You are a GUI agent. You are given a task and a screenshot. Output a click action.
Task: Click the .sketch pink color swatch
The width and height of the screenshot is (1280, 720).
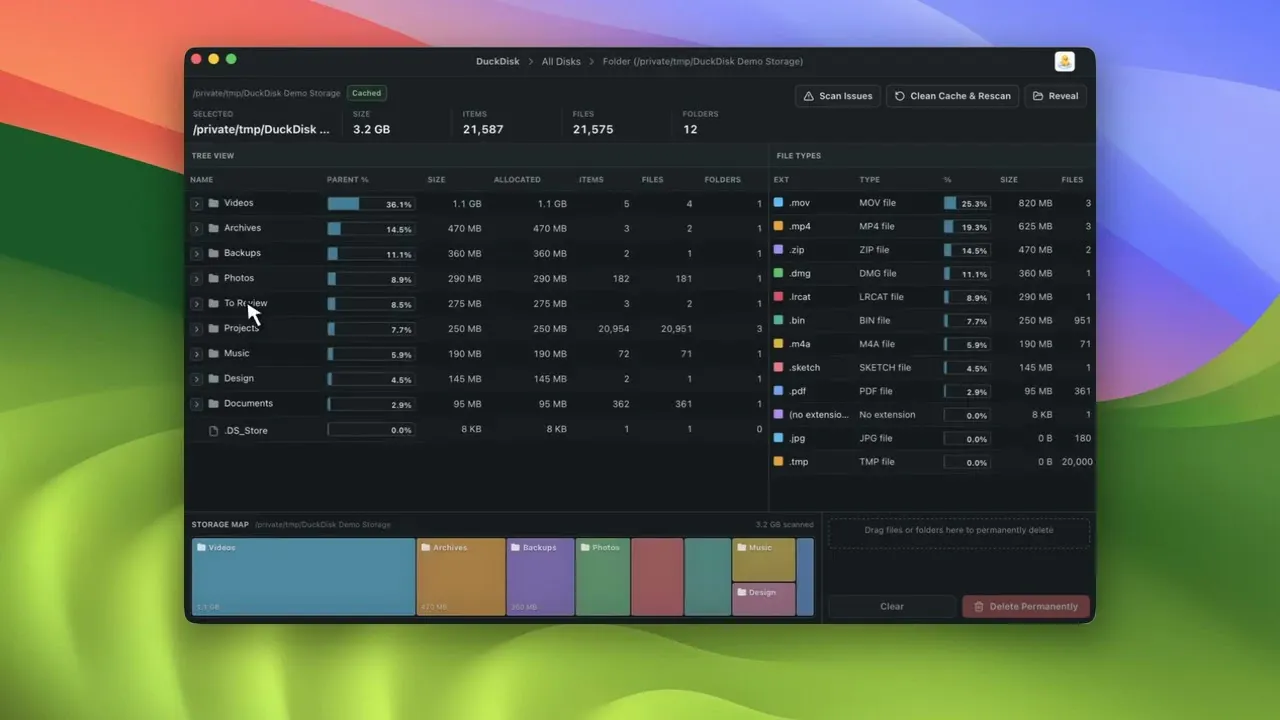(x=778, y=367)
